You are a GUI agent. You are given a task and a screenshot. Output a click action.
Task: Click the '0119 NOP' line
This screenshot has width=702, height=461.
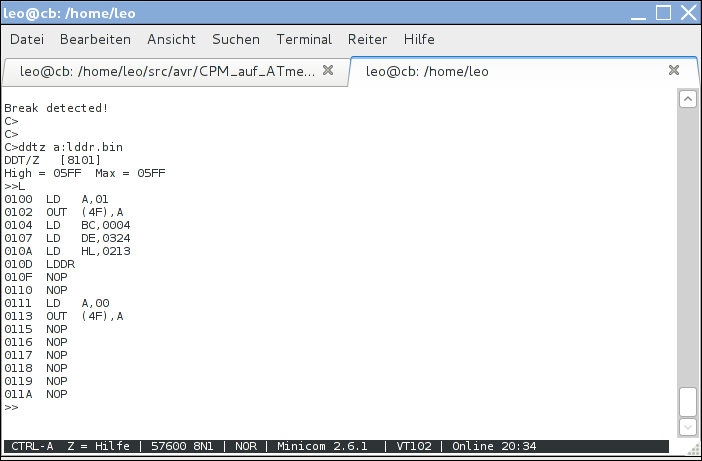(36, 381)
